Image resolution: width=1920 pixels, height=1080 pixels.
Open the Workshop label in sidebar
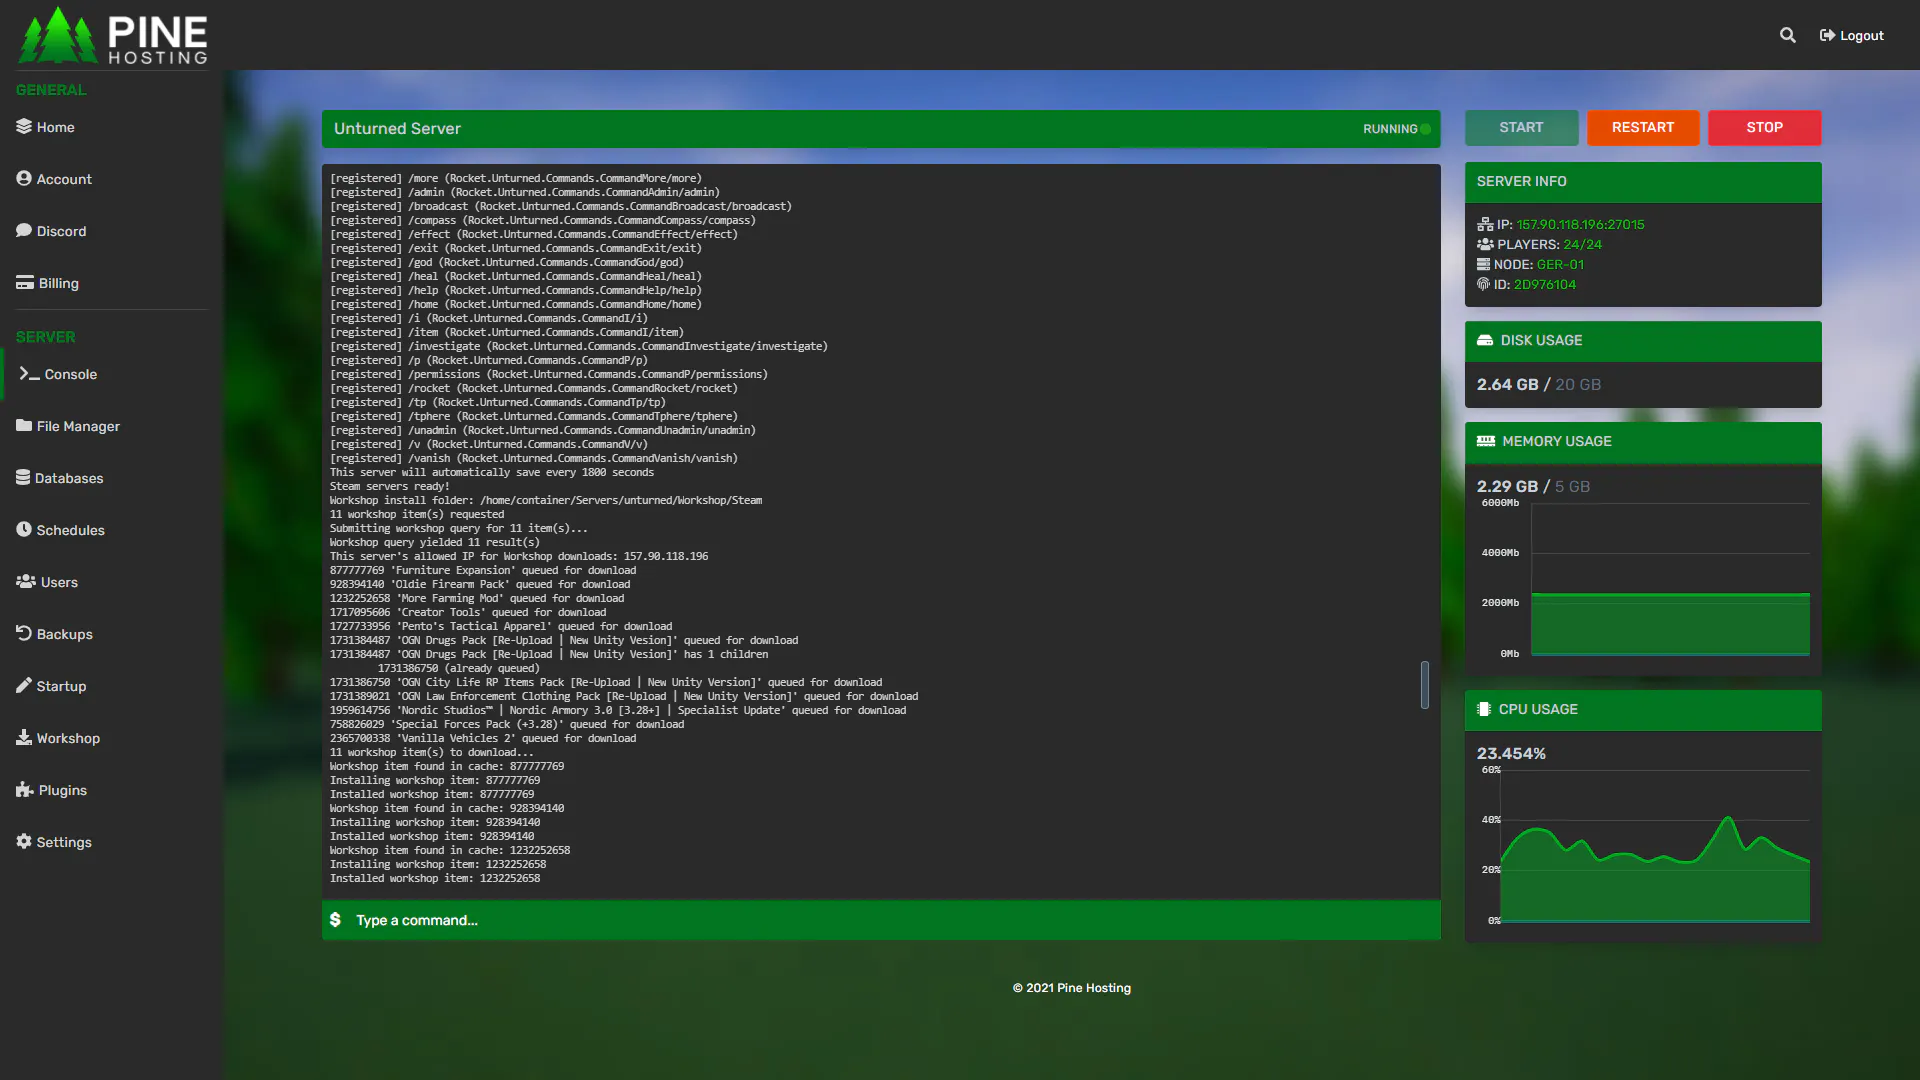coord(68,738)
